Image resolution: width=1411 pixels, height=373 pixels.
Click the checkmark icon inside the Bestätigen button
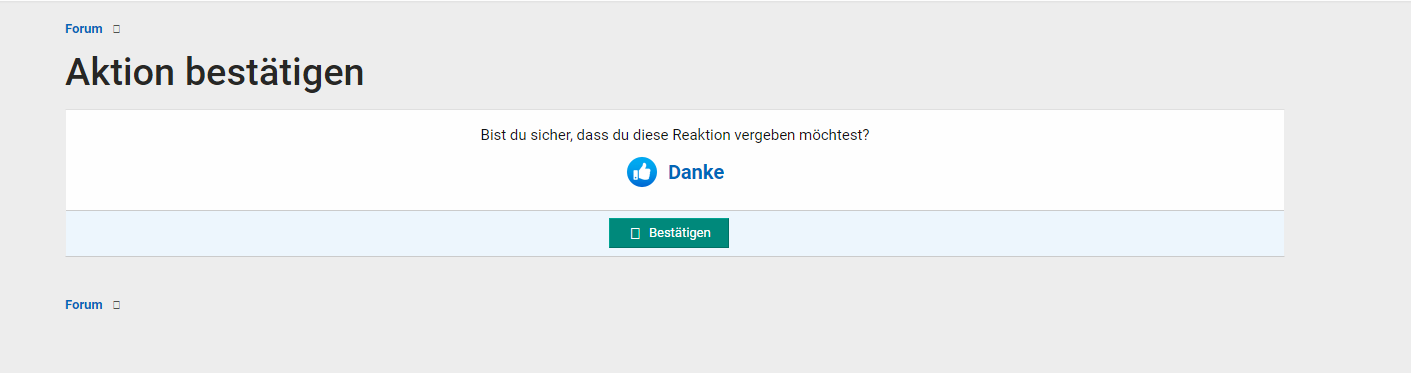pos(635,233)
